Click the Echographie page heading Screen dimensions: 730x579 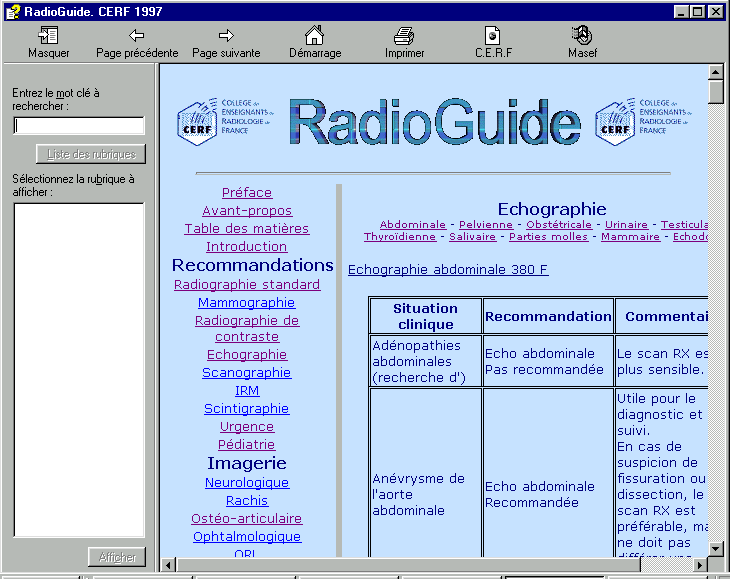click(552, 209)
